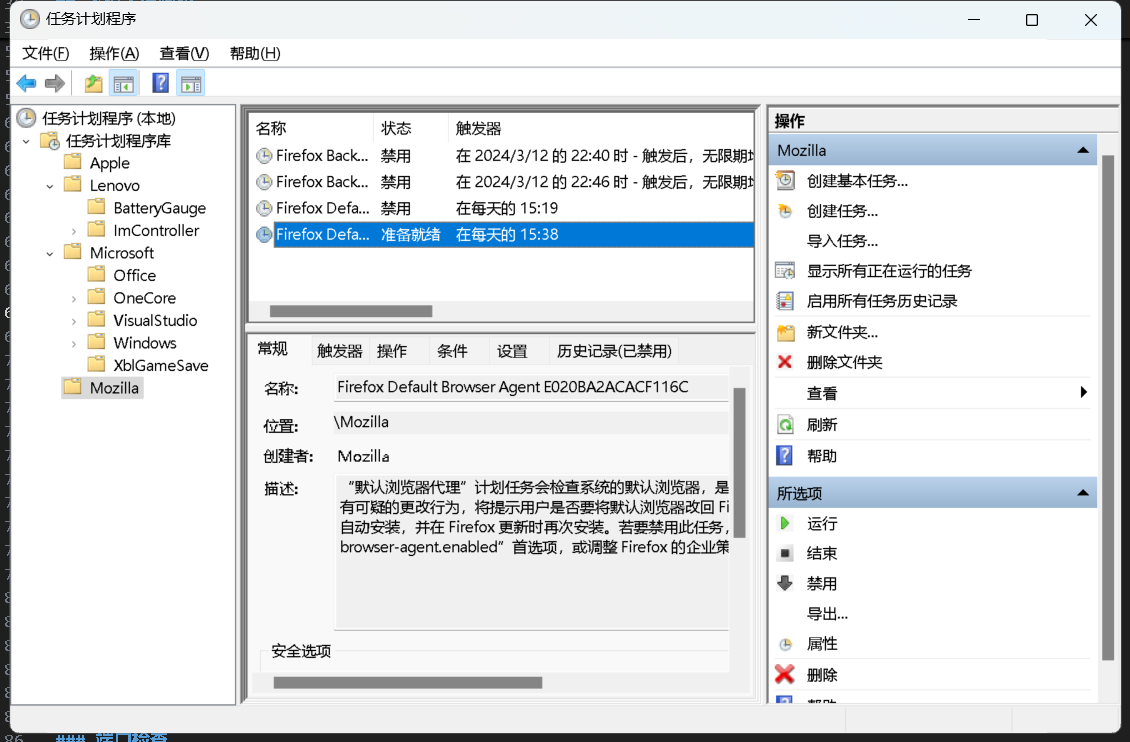Click the details pane vertical scrollbar
Screen dimensions: 1130x742
(x=739, y=462)
